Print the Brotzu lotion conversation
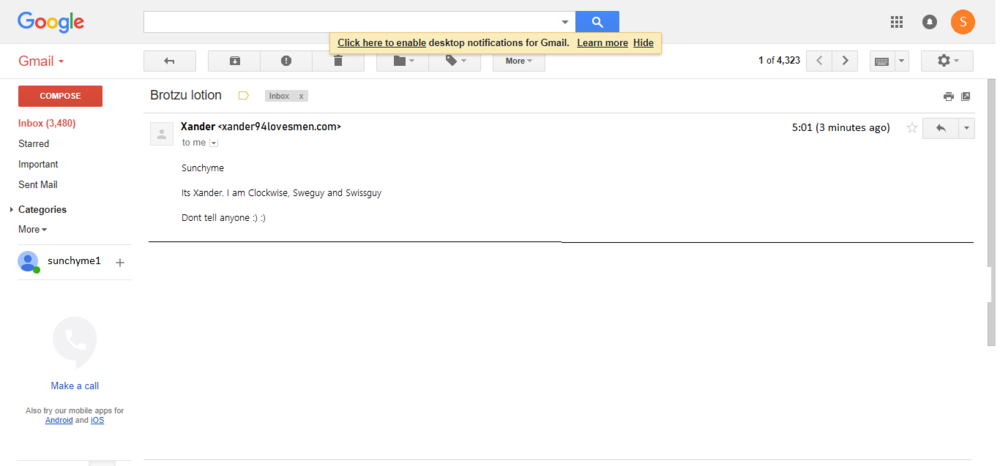1000x466 pixels. pyautogui.click(x=948, y=97)
